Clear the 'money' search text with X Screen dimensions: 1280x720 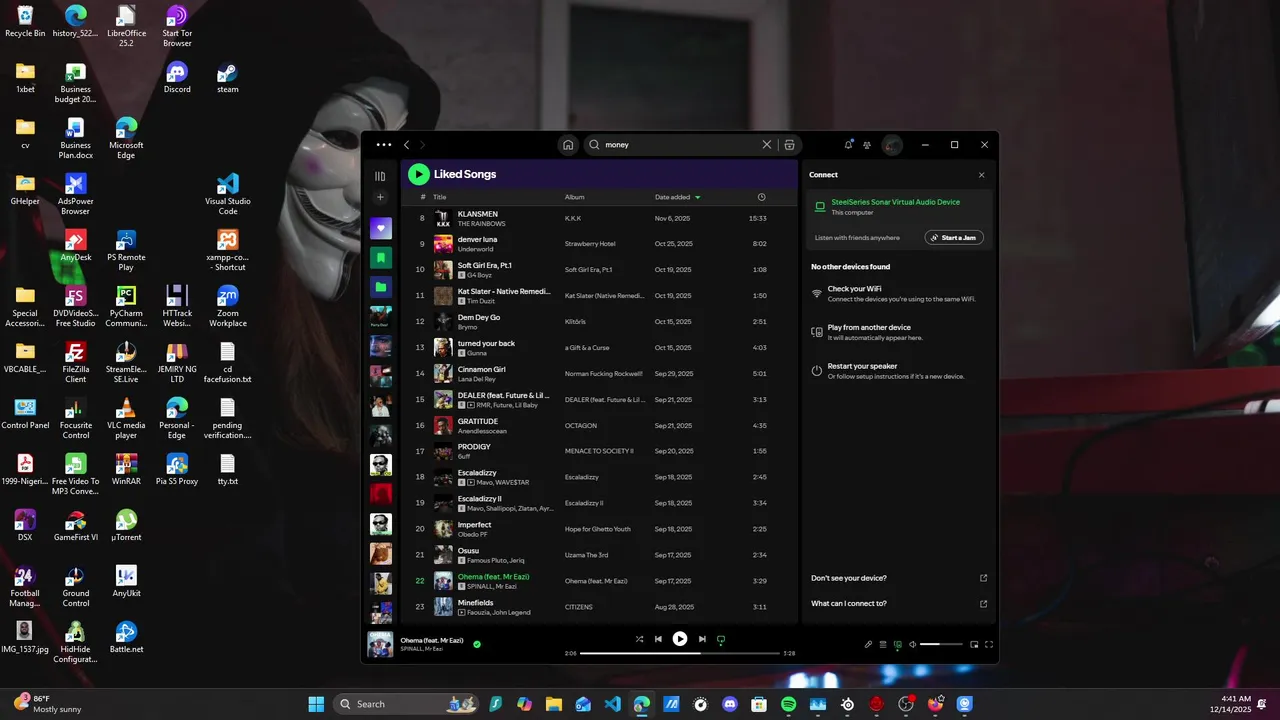point(767,145)
